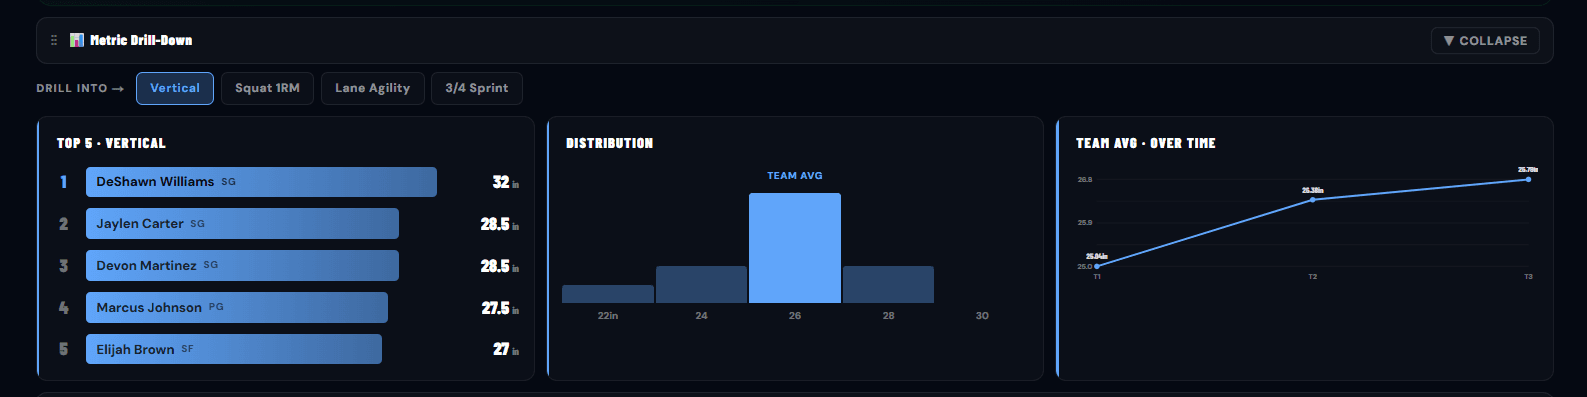Click the 22in distribution bar
Screen dimensions: 1587x397
coord(608,294)
